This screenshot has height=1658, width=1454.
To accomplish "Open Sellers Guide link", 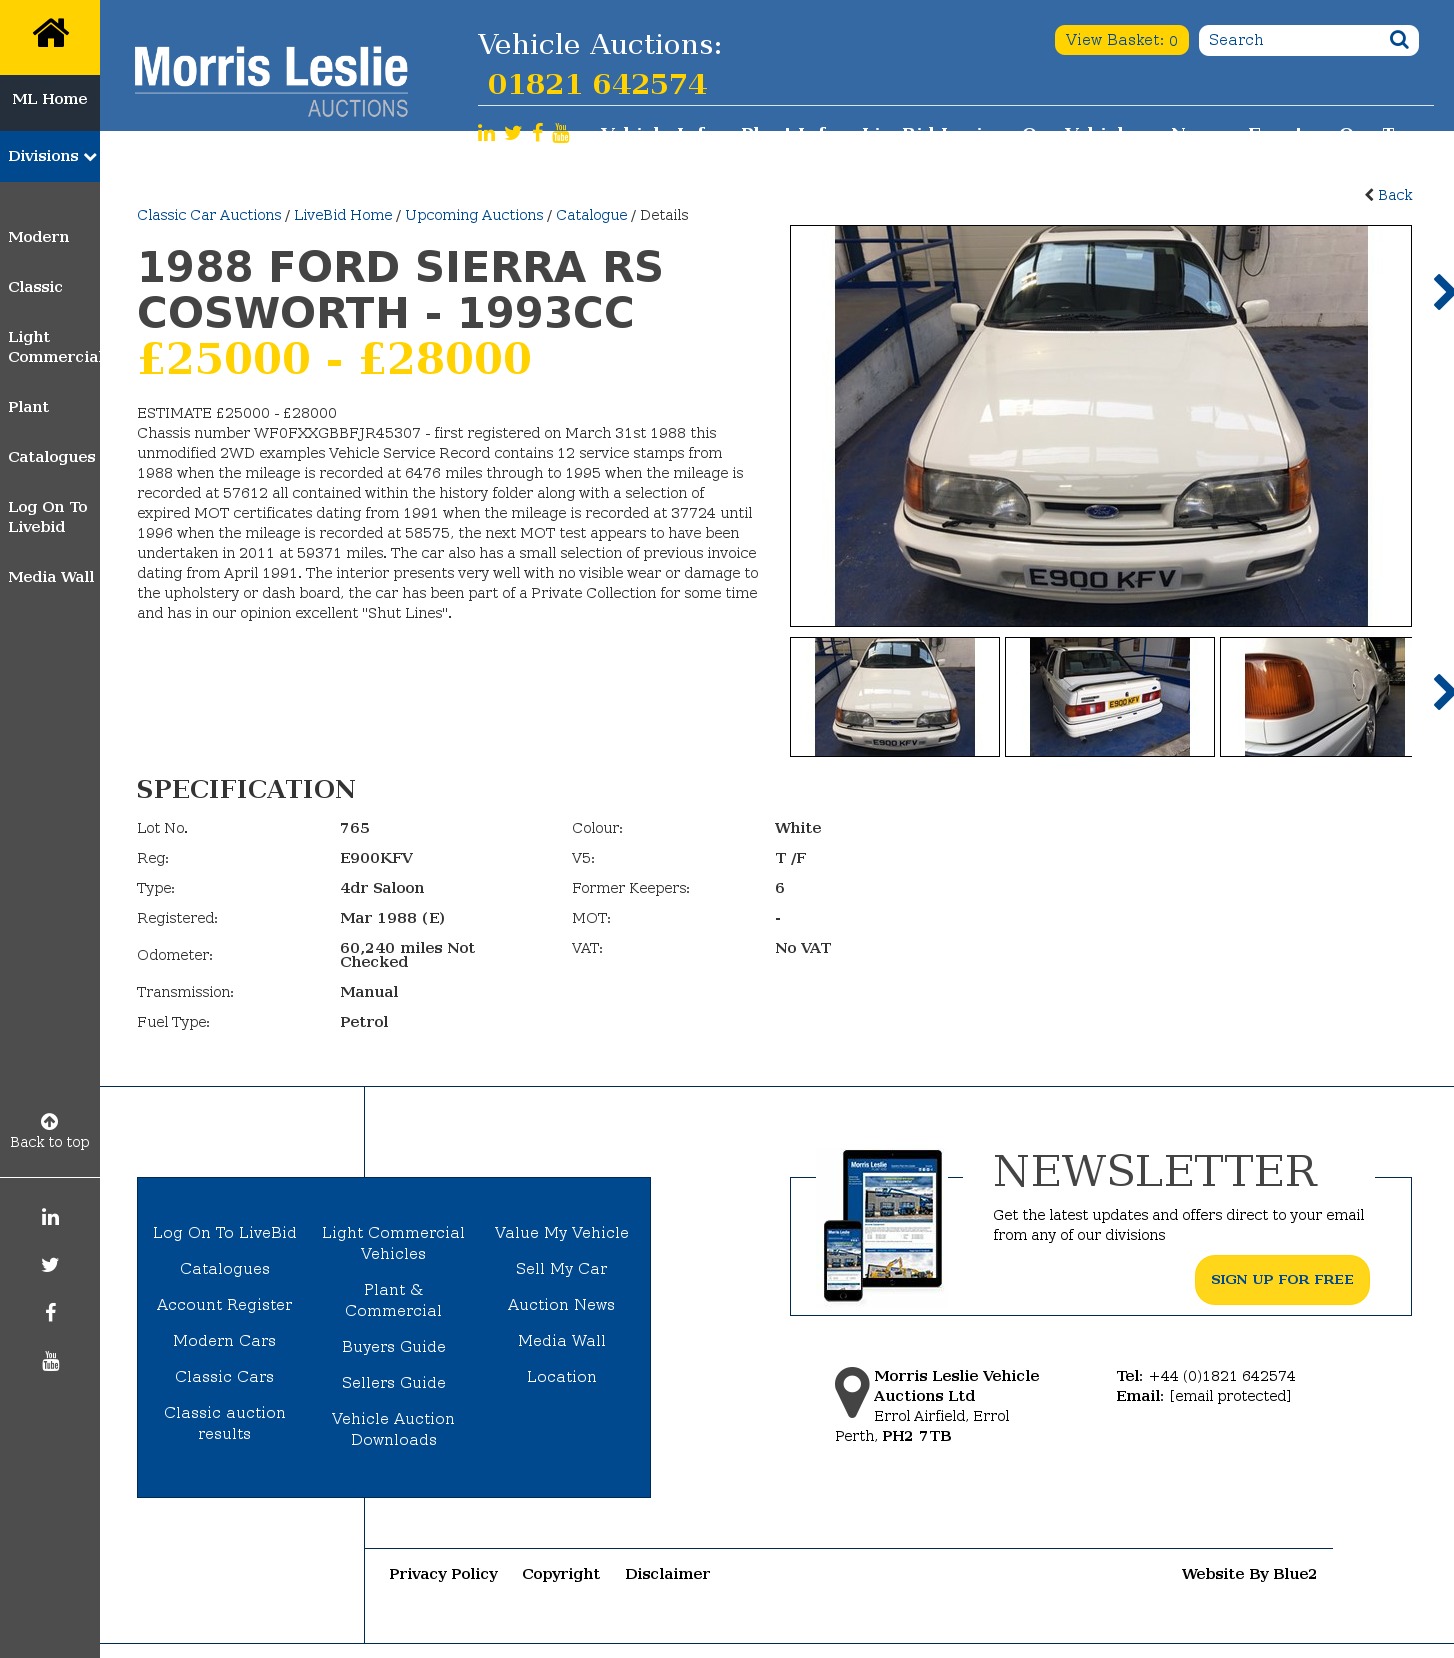I will [x=394, y=1383].
